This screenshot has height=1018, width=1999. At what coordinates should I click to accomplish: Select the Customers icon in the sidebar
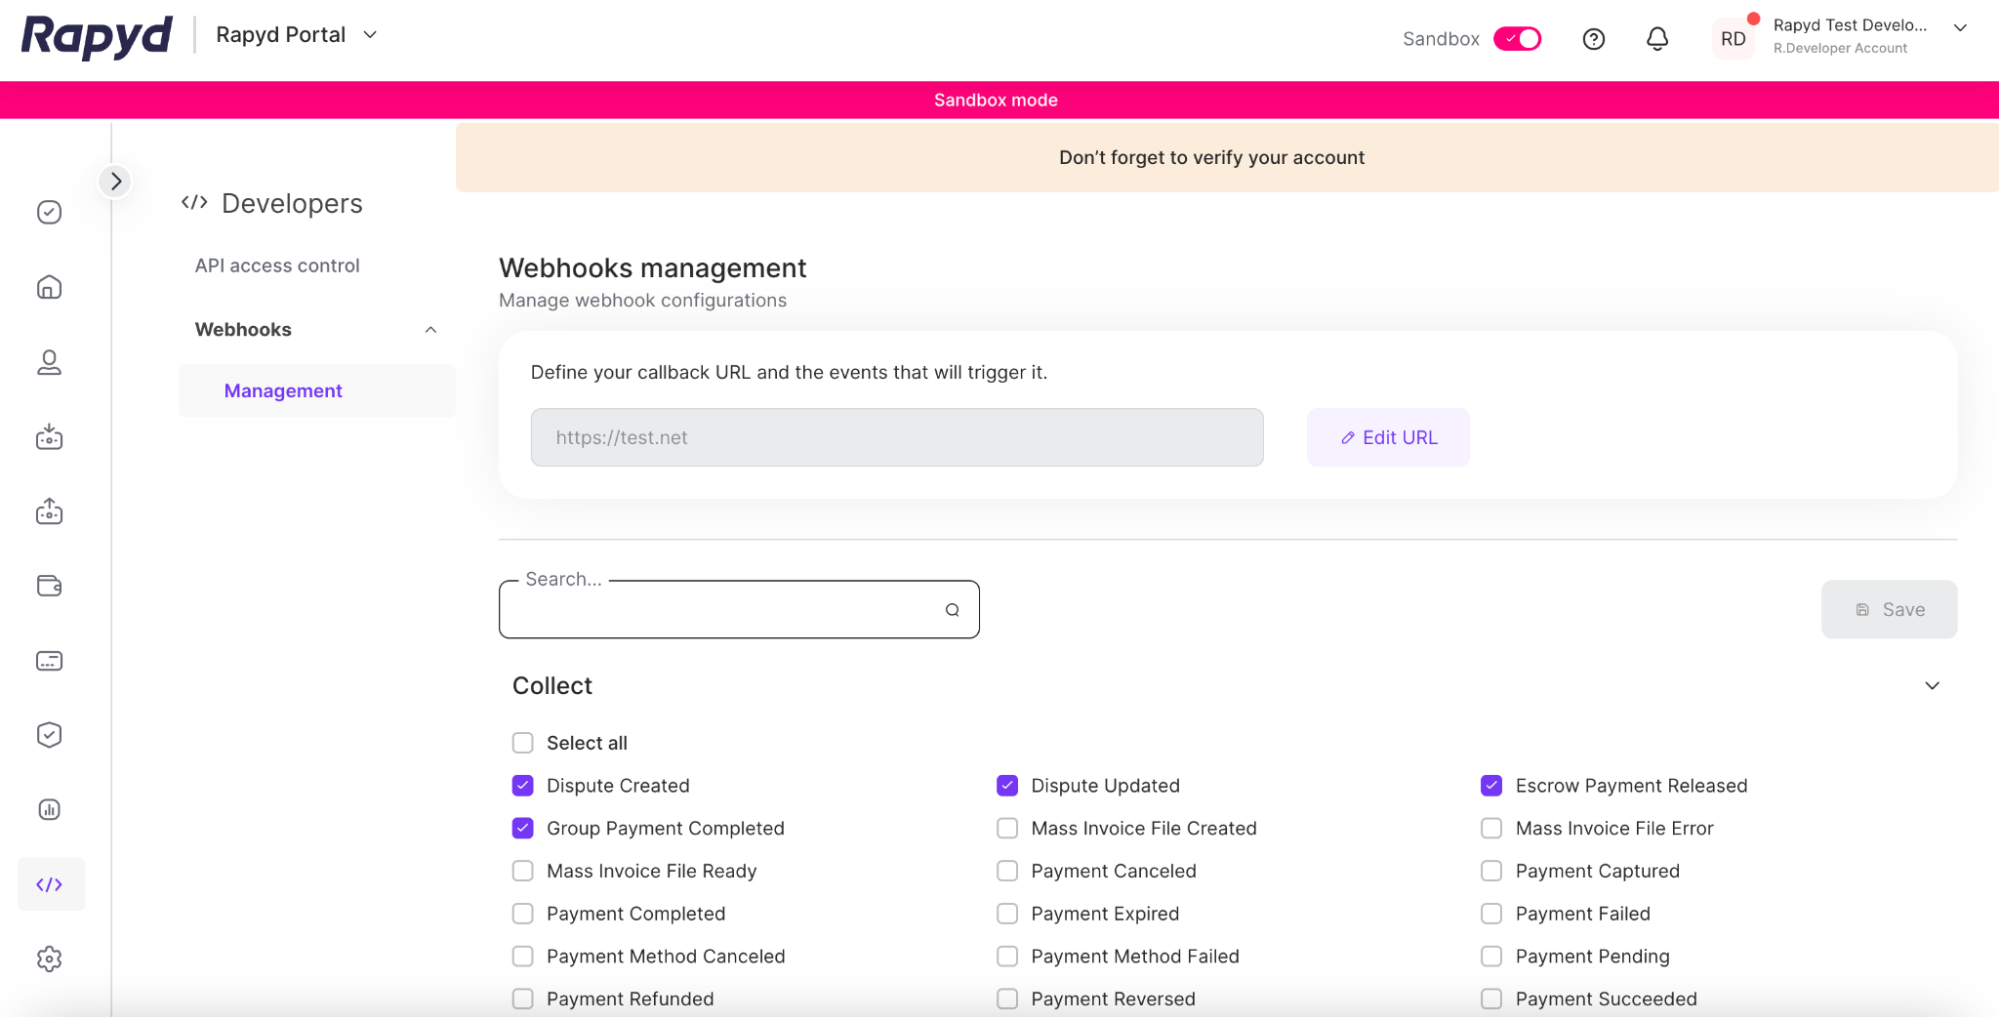48,362
